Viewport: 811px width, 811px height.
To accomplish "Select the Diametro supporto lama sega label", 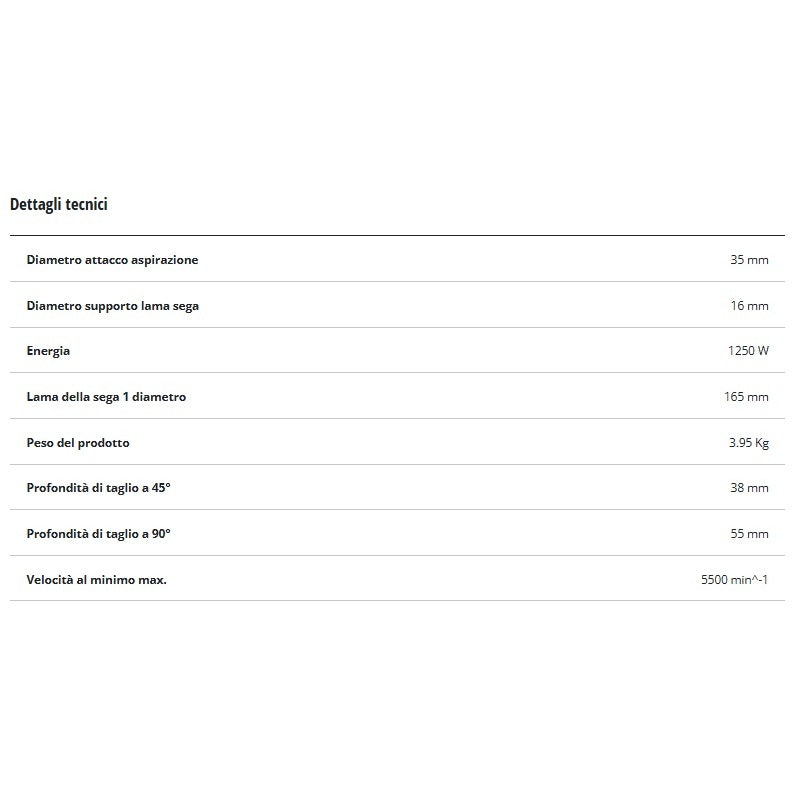I will [x=112, y=306].
